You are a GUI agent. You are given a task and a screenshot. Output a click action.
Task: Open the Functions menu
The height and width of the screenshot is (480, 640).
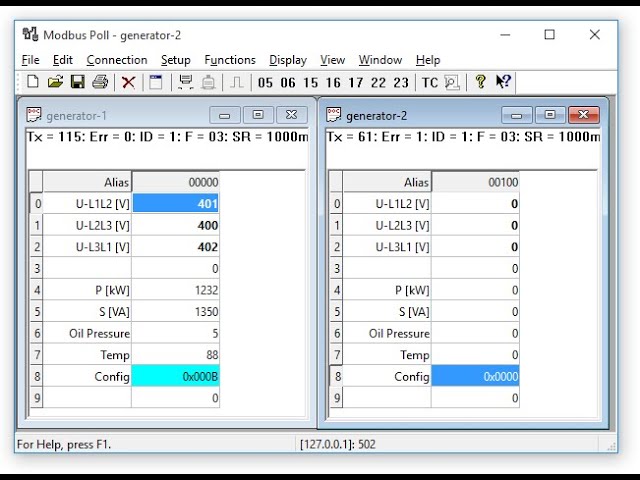click(x=230, y=60)
